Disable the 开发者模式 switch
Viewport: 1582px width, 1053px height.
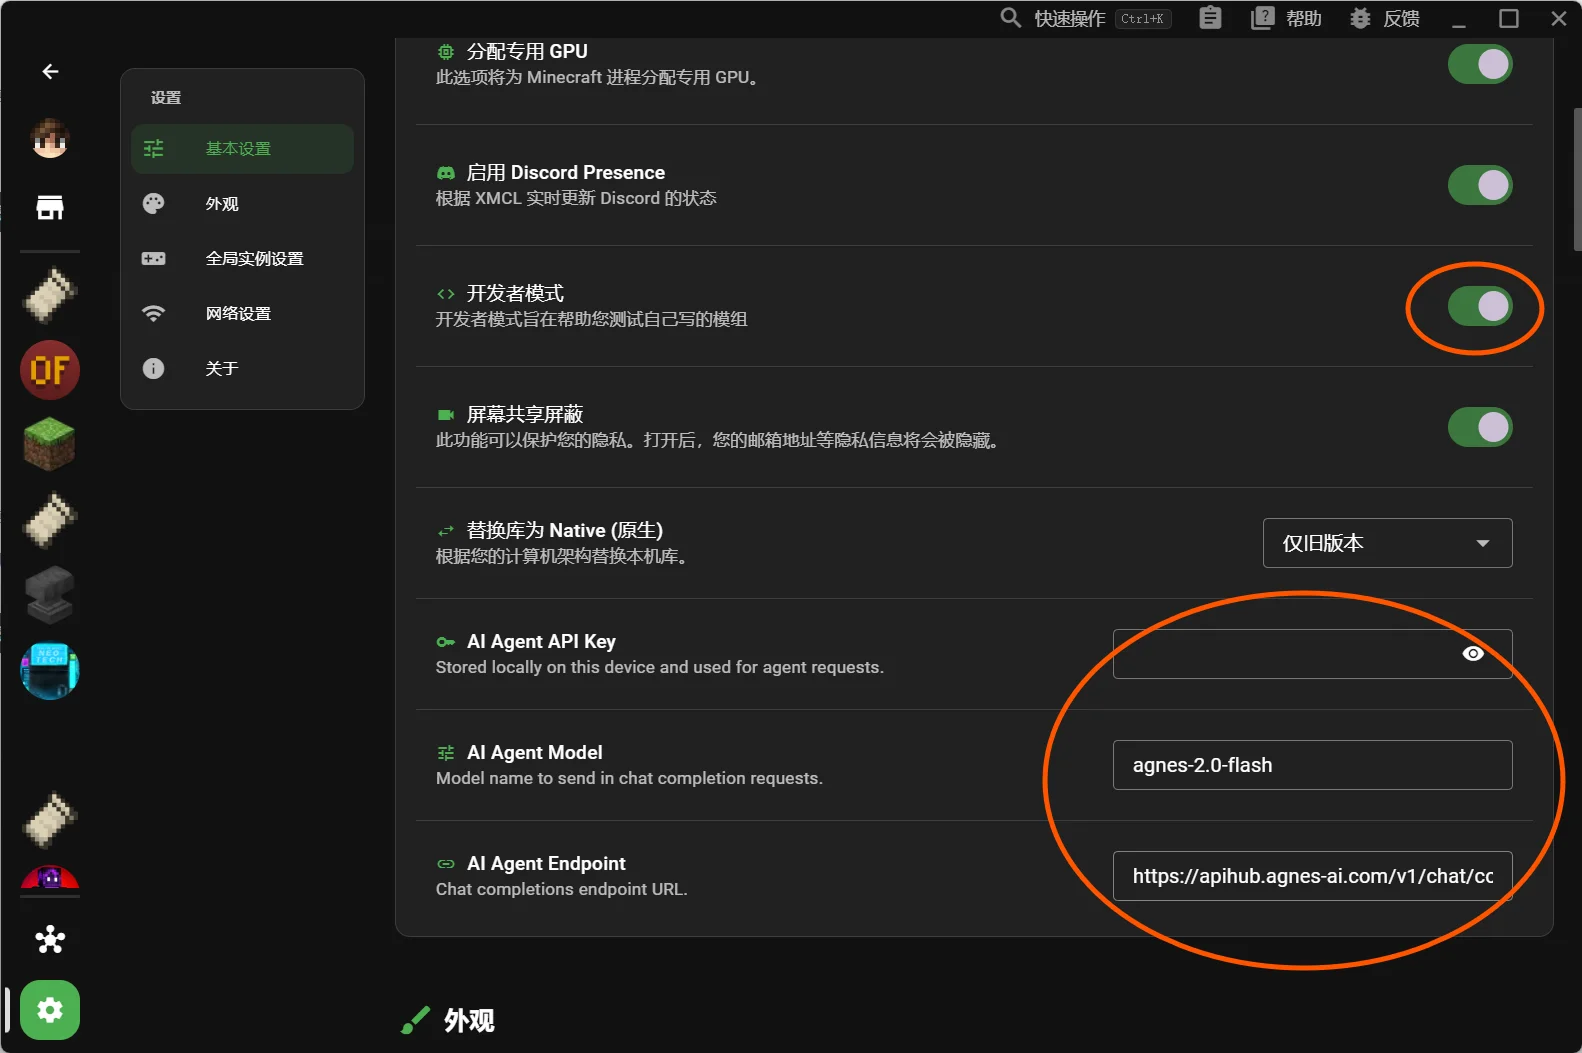[1480, 306]
